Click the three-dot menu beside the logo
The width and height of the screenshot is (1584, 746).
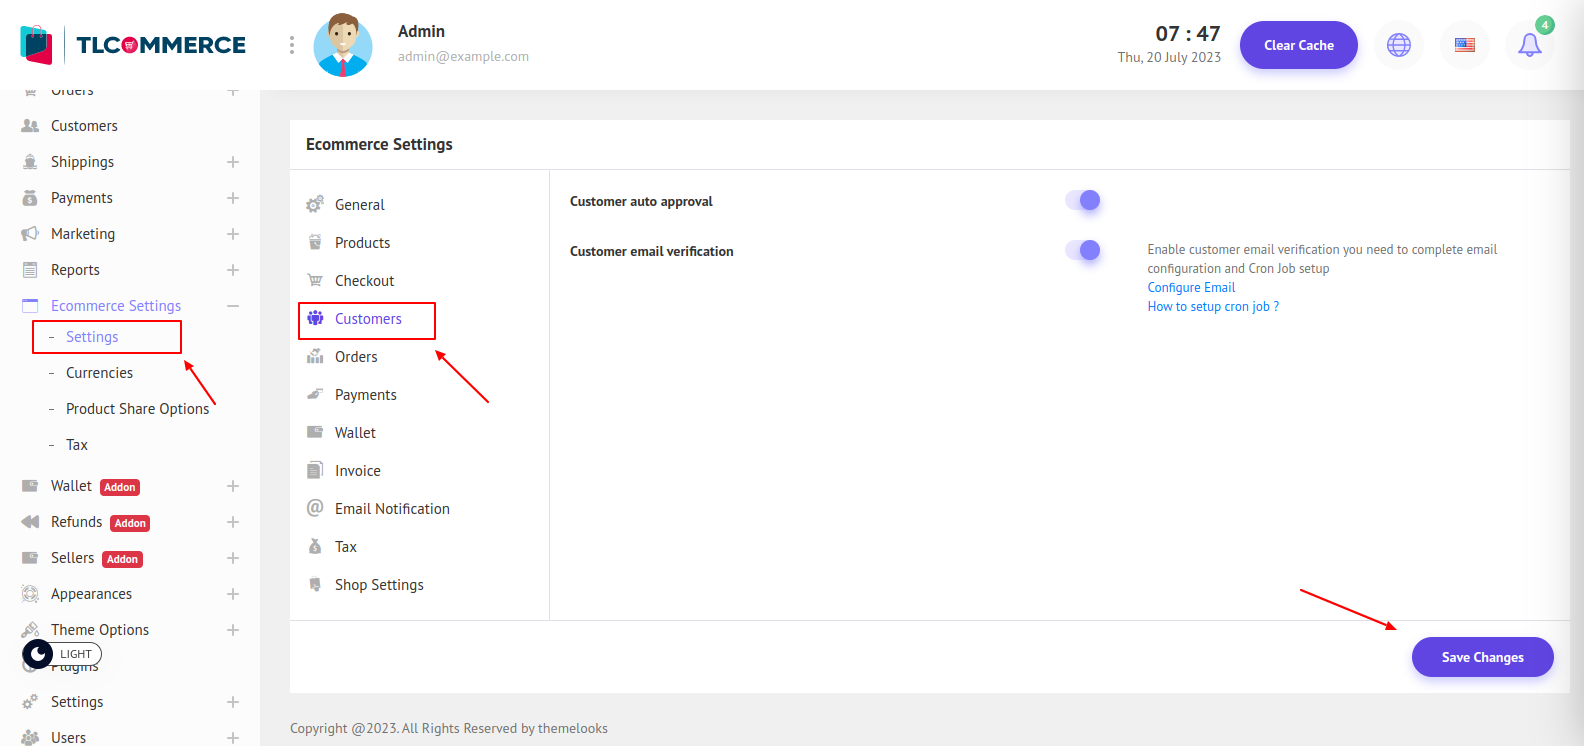pyautogui.click(x=291, y=45)
